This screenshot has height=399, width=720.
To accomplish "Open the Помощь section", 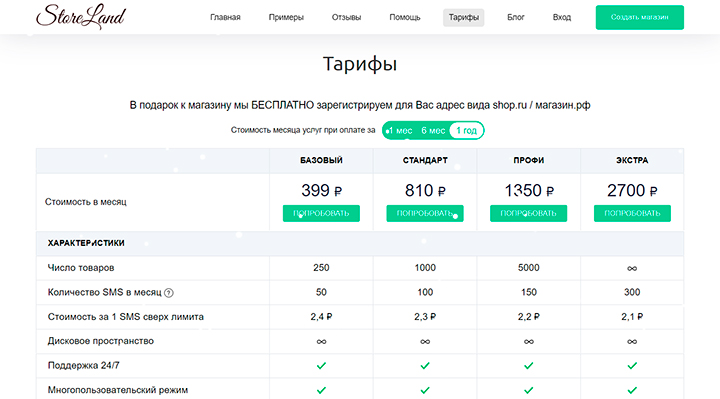I will point(405,17).
